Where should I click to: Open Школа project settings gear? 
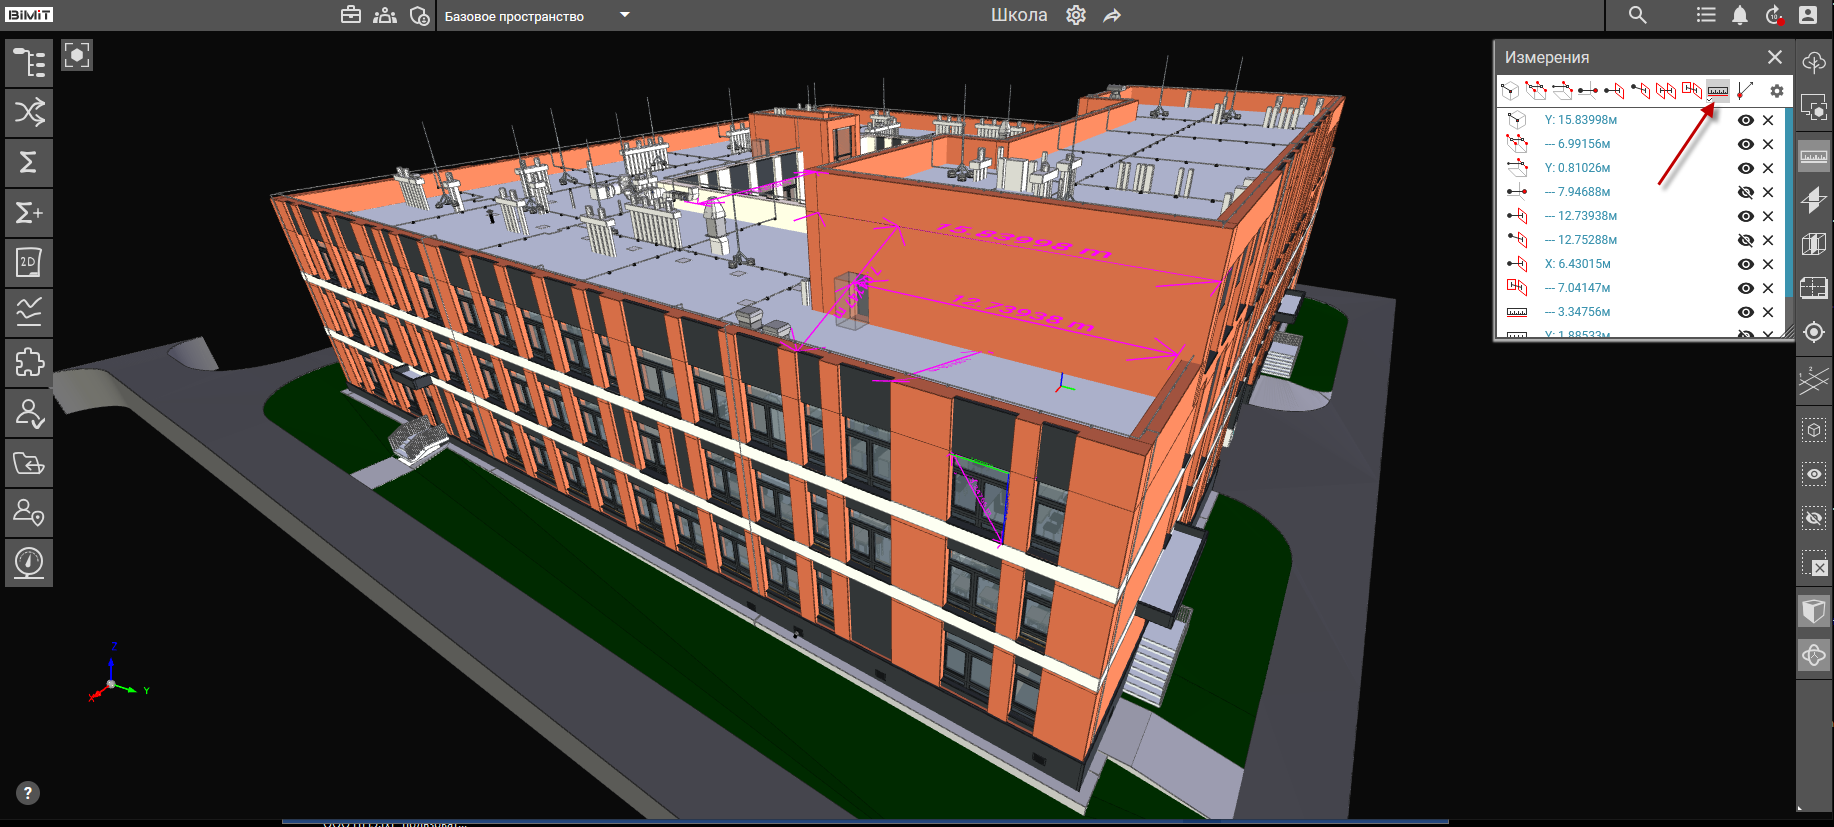[x=1076, y=15]
